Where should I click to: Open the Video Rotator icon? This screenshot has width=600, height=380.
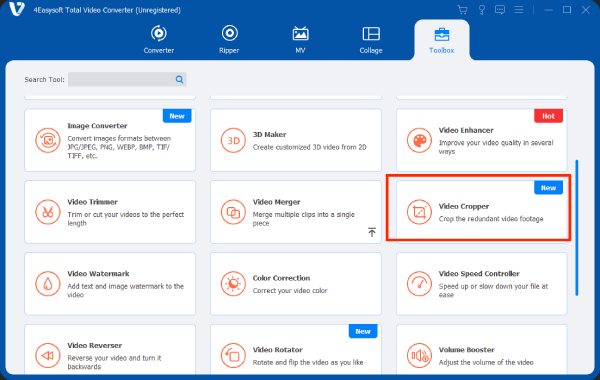[x=233, y=356]
